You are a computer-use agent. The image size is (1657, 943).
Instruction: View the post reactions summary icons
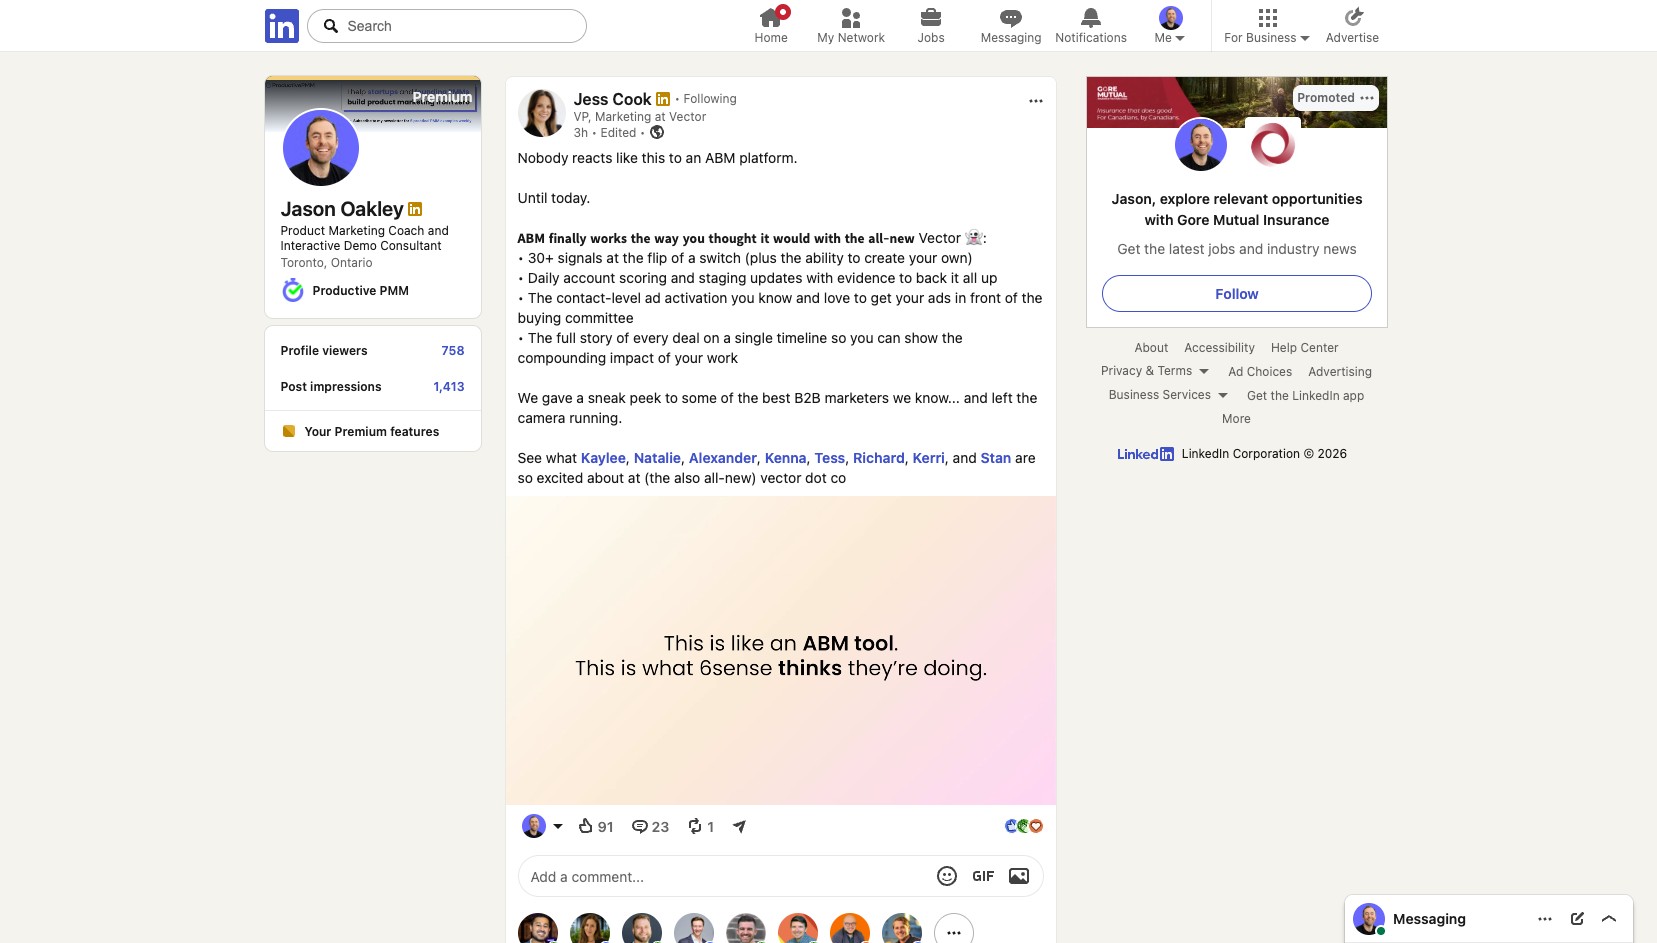click(1024, 826)
